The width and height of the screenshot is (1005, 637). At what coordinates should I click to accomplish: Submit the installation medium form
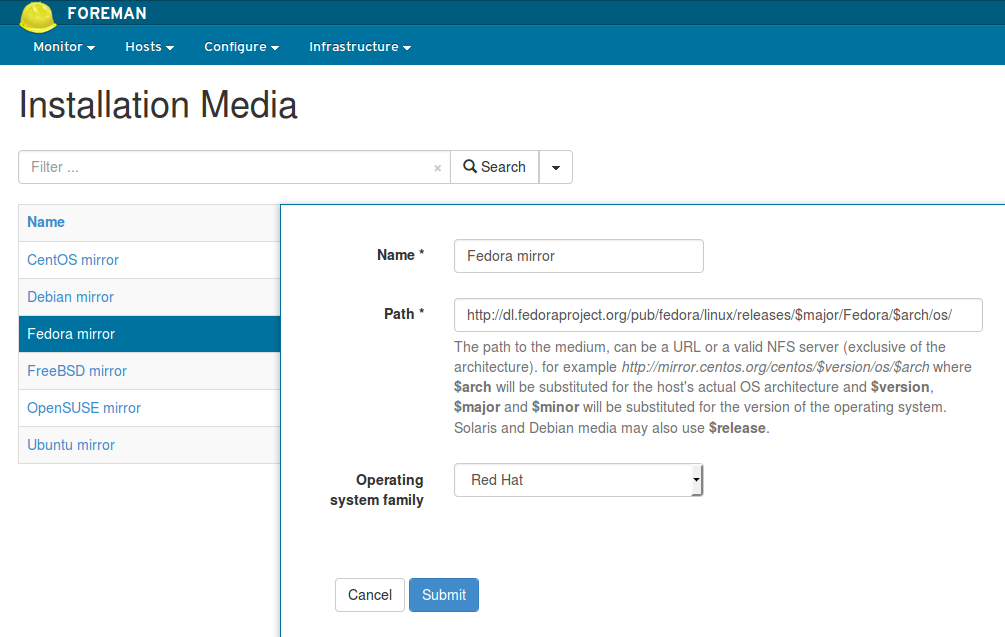click(x=444, y=595)
